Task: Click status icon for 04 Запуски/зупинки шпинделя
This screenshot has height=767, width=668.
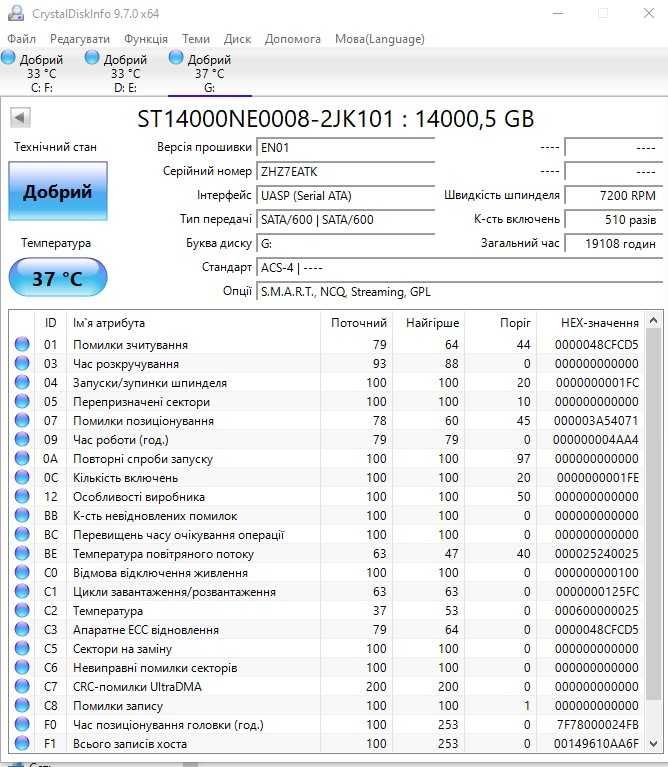Action: [x=22, y=383]
